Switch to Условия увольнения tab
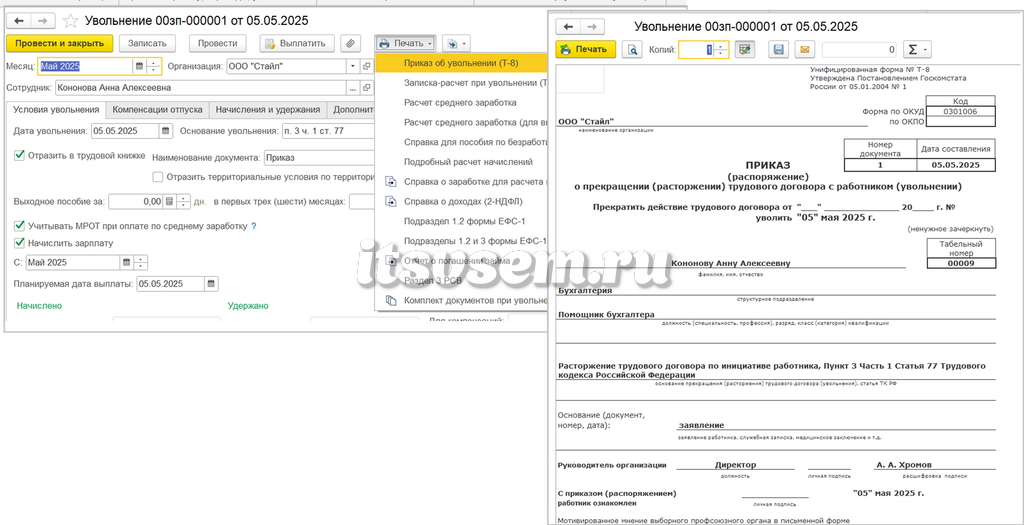The image size is (1024, 525). pos(56,110)
